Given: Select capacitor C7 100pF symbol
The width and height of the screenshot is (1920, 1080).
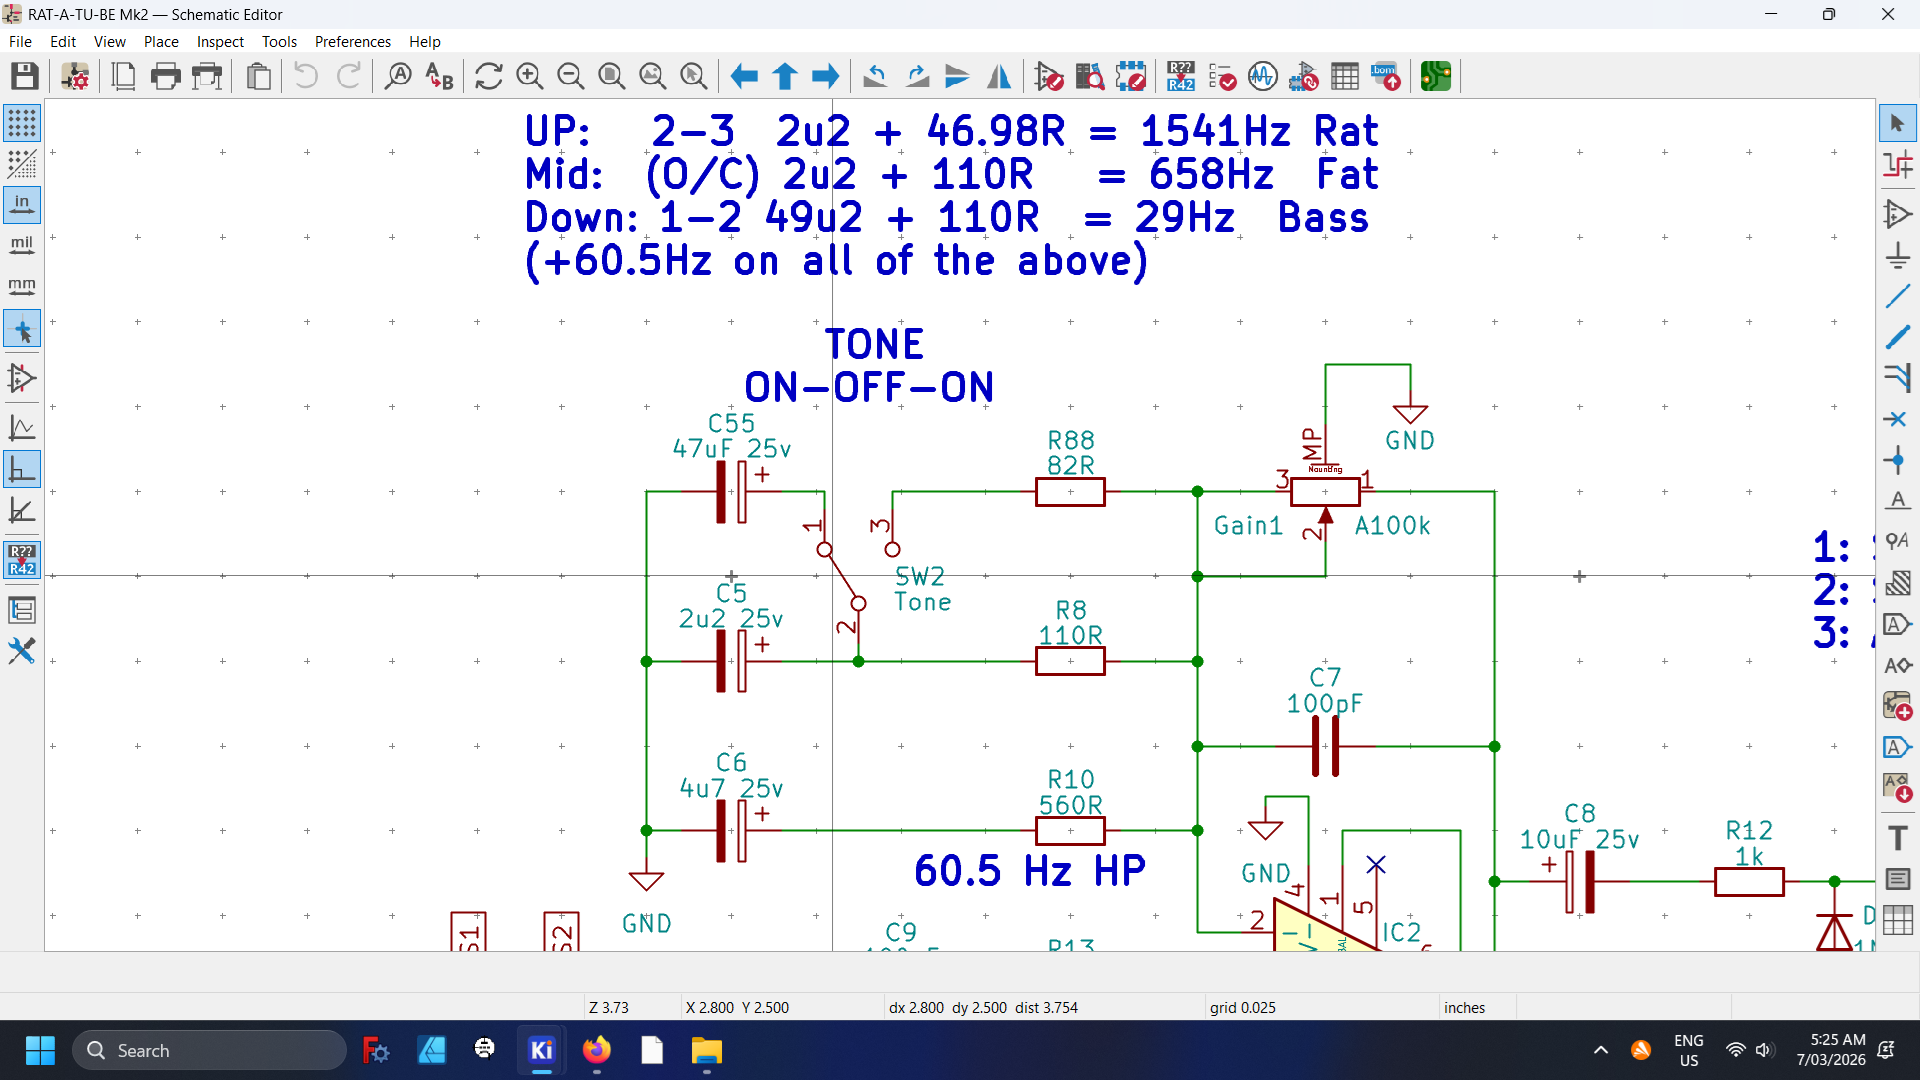Looking at the screenshot, I should tap(1325, 746).
